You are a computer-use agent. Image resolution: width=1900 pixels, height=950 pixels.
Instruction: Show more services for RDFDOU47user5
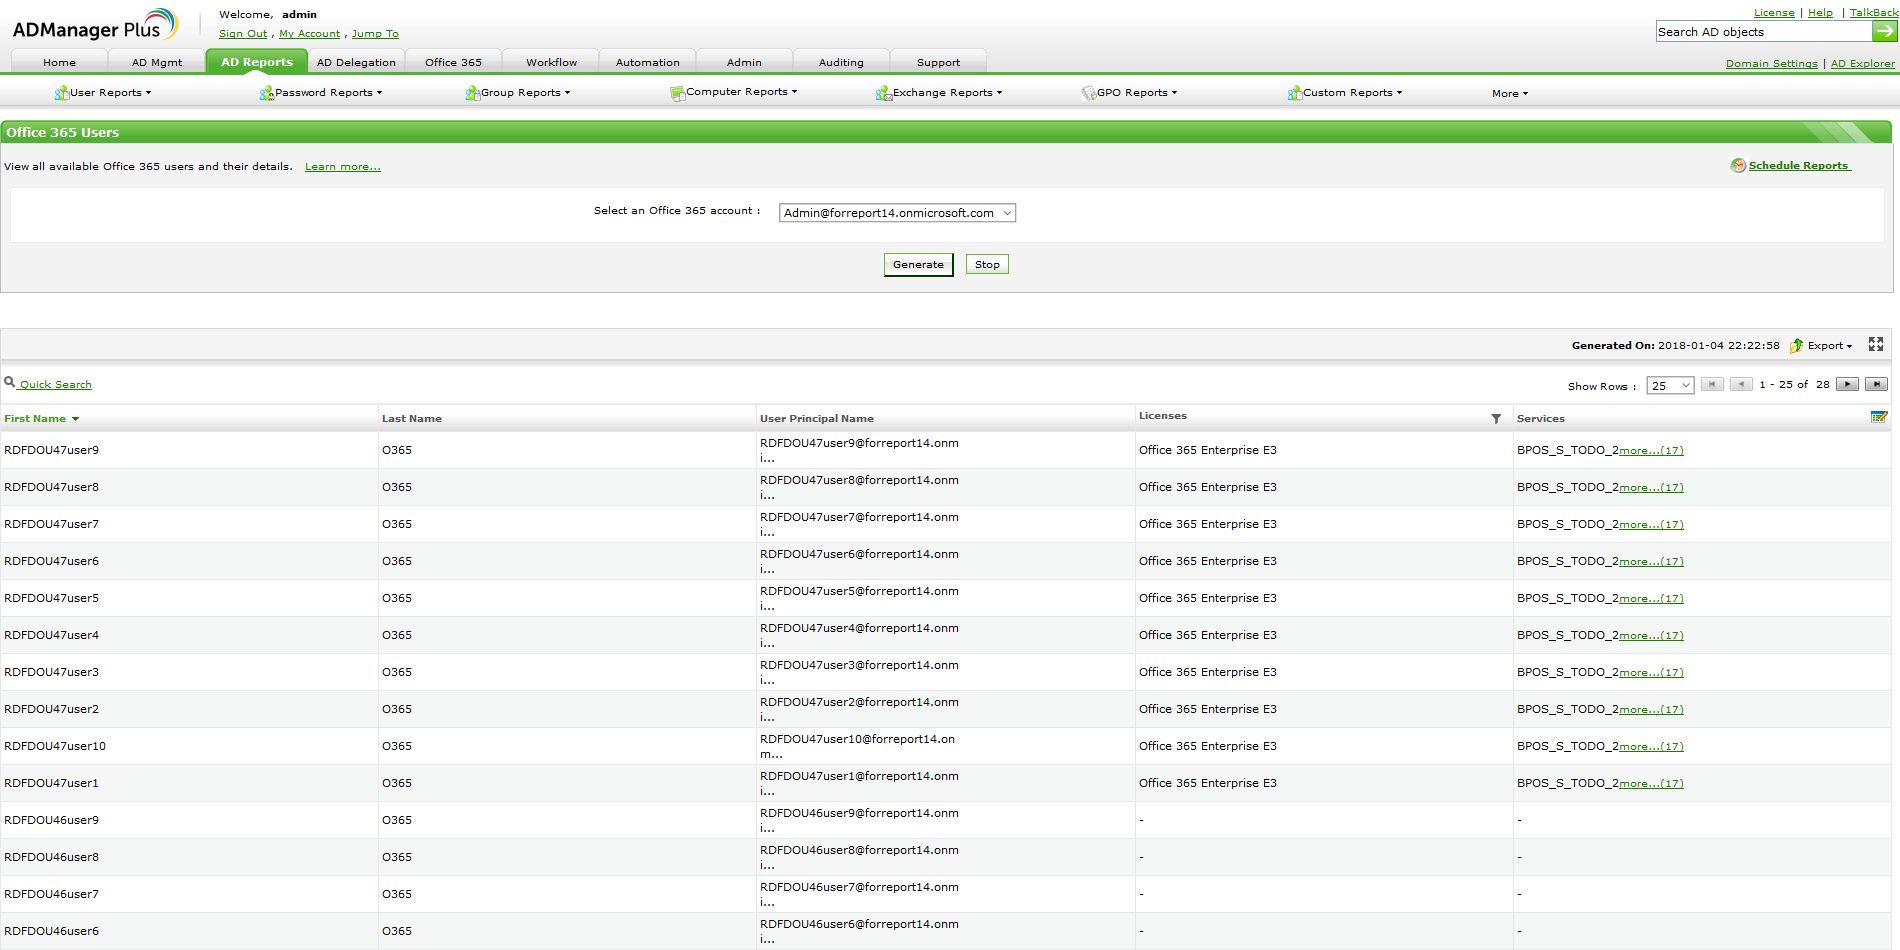click(x=1651, y=599)
